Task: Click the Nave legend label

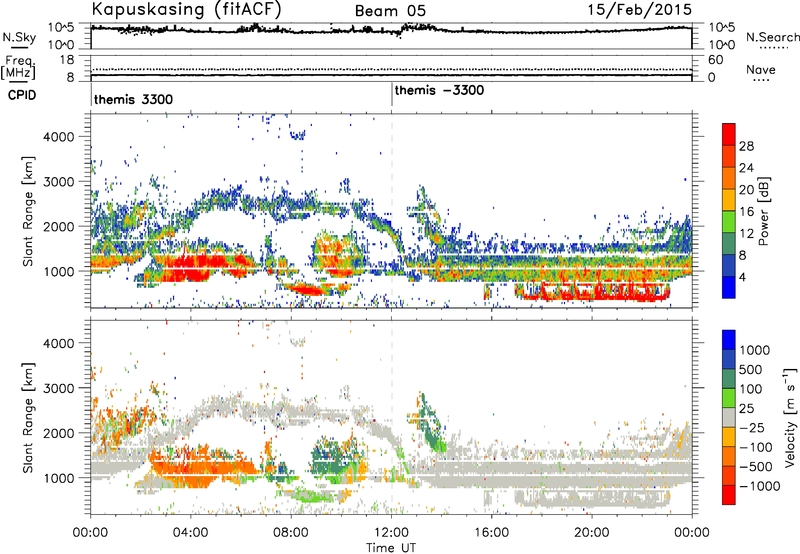Action: coord(761,69)
